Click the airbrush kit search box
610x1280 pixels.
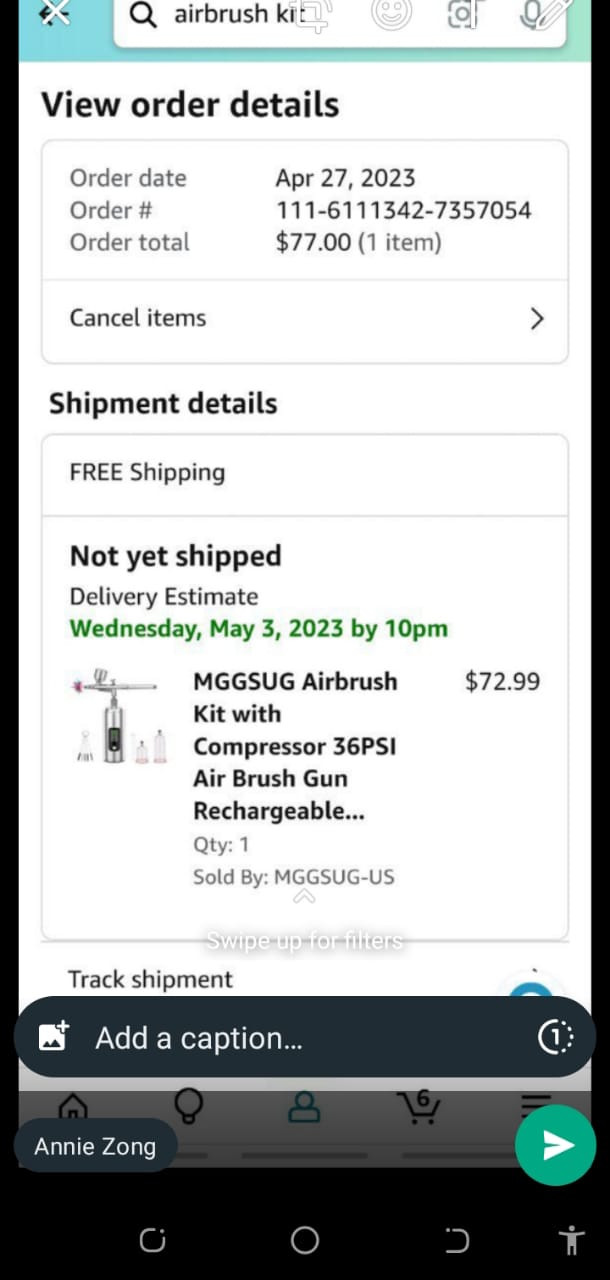(x=340, y=17)
